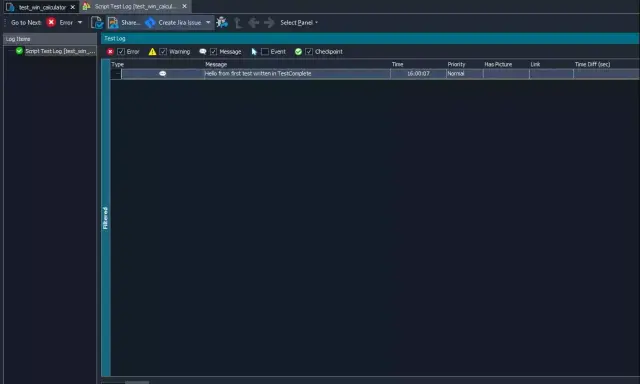Image resolution: width=640 pixels, height=384 pixels.
Task: Sort by the Time column header
Action: pyautogui.click(x=418, y=64)
